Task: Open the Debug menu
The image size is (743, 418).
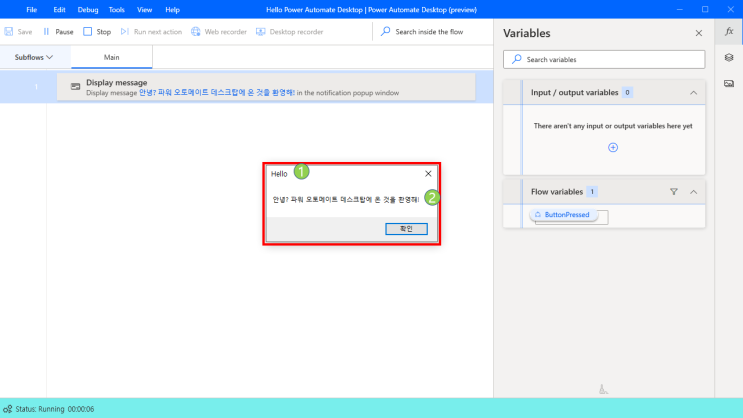Action: pyautogui.click(x=88, y=9)
